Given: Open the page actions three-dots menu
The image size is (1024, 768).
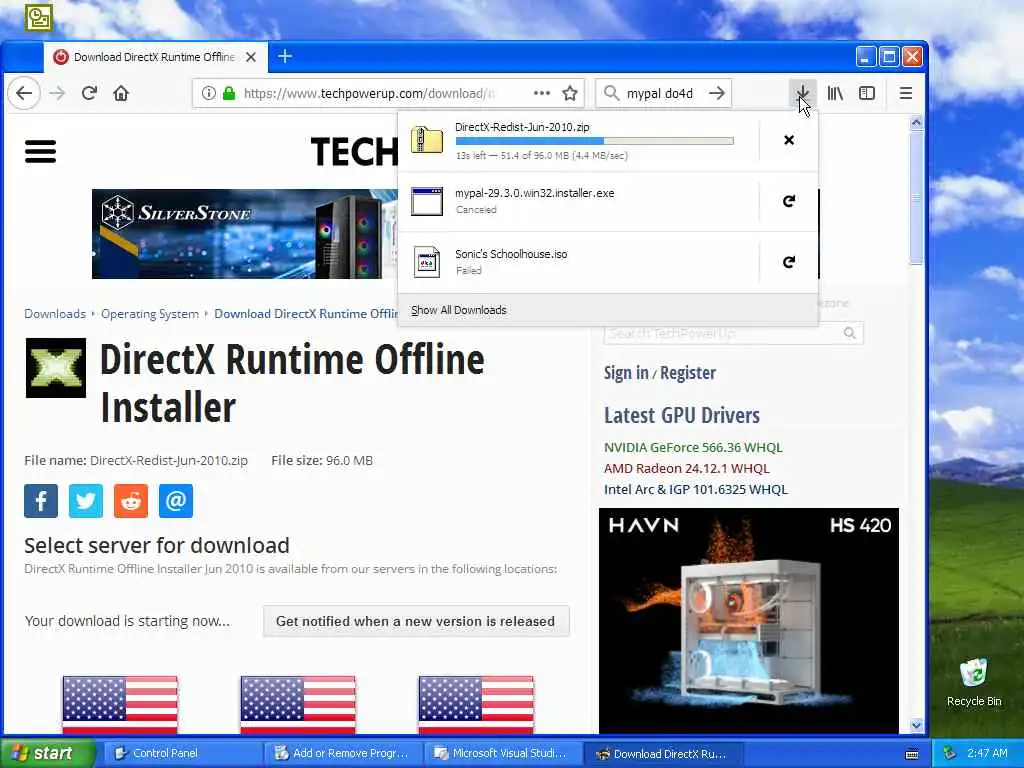Looking at the screenshot, I should [541, 93].
